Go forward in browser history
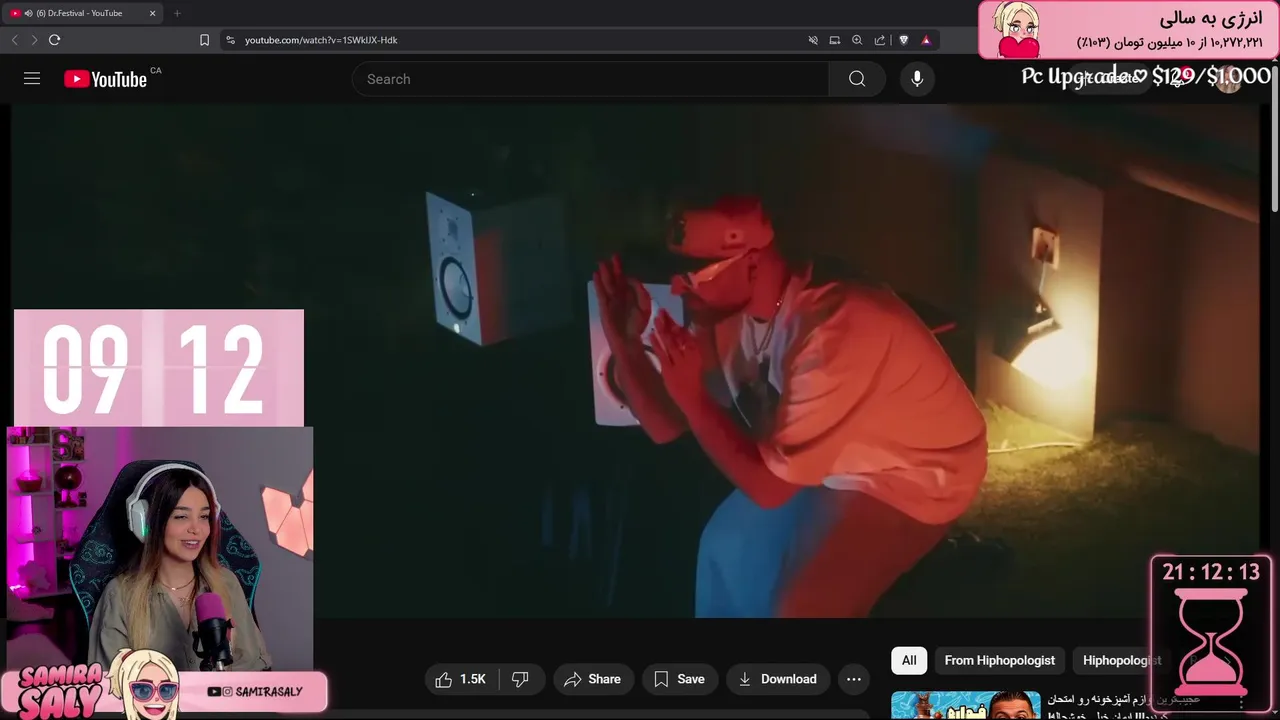 click(x=34, y=40)
